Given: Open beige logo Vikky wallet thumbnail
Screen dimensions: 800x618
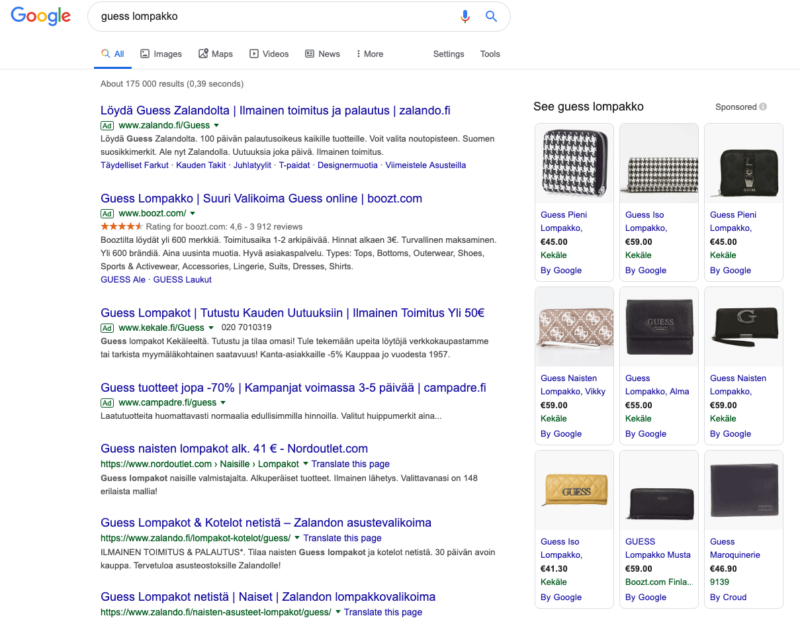Looking at the screenshot, I should pos(574,327).
